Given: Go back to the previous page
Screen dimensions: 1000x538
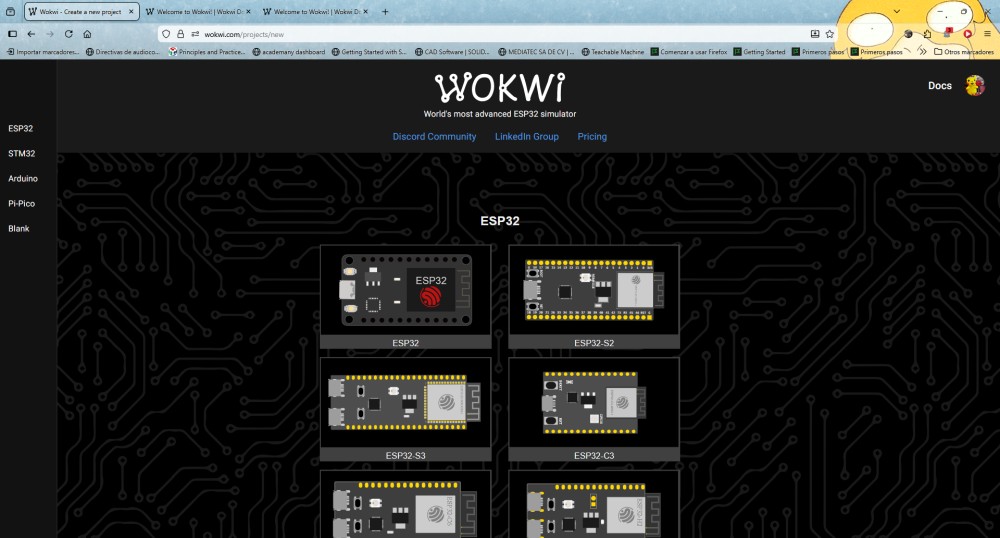Looking at the screenshot, I should point(31,34).
